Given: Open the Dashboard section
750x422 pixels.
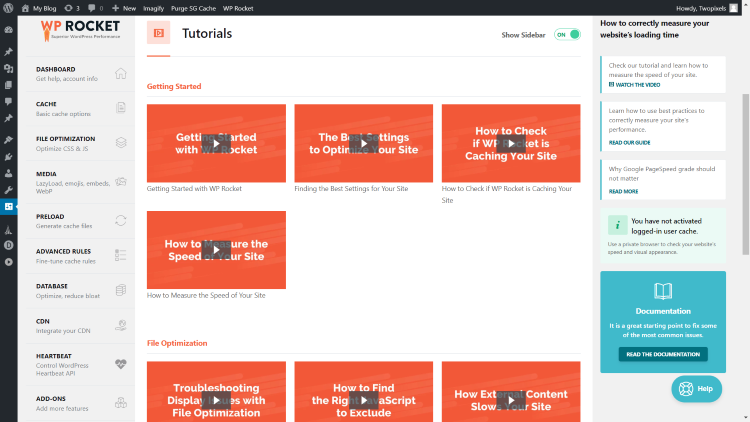Looking at the screenshot, I should pos(80,74).
